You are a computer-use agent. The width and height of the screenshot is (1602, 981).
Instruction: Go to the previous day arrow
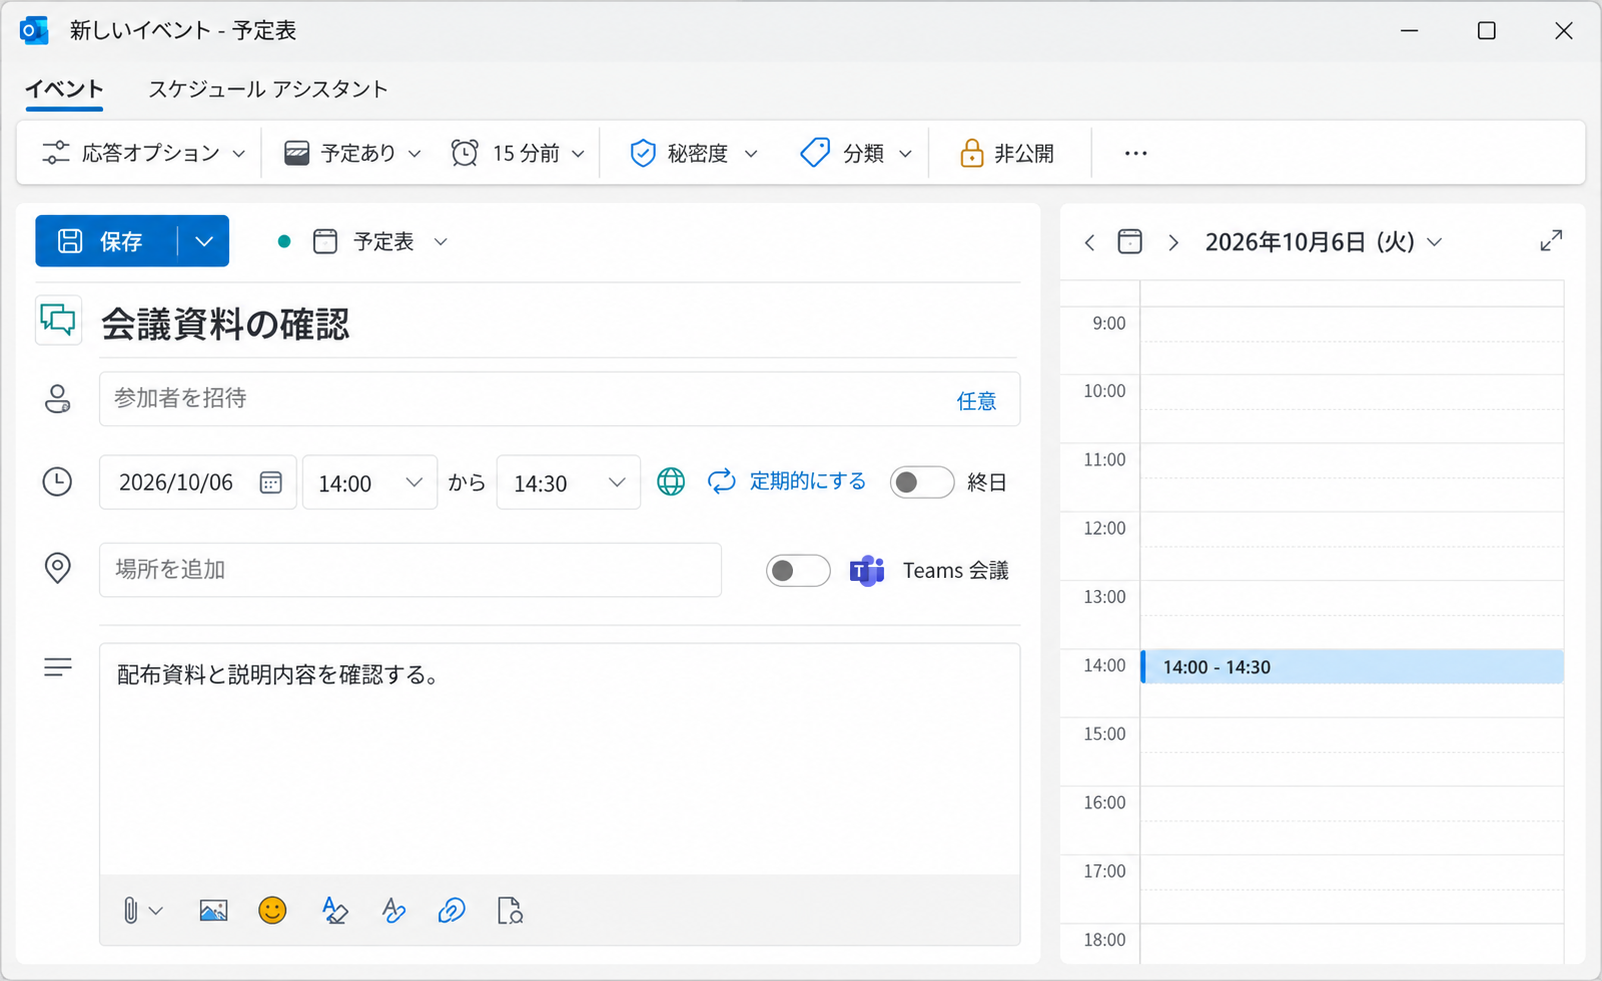click(1090, 242)
